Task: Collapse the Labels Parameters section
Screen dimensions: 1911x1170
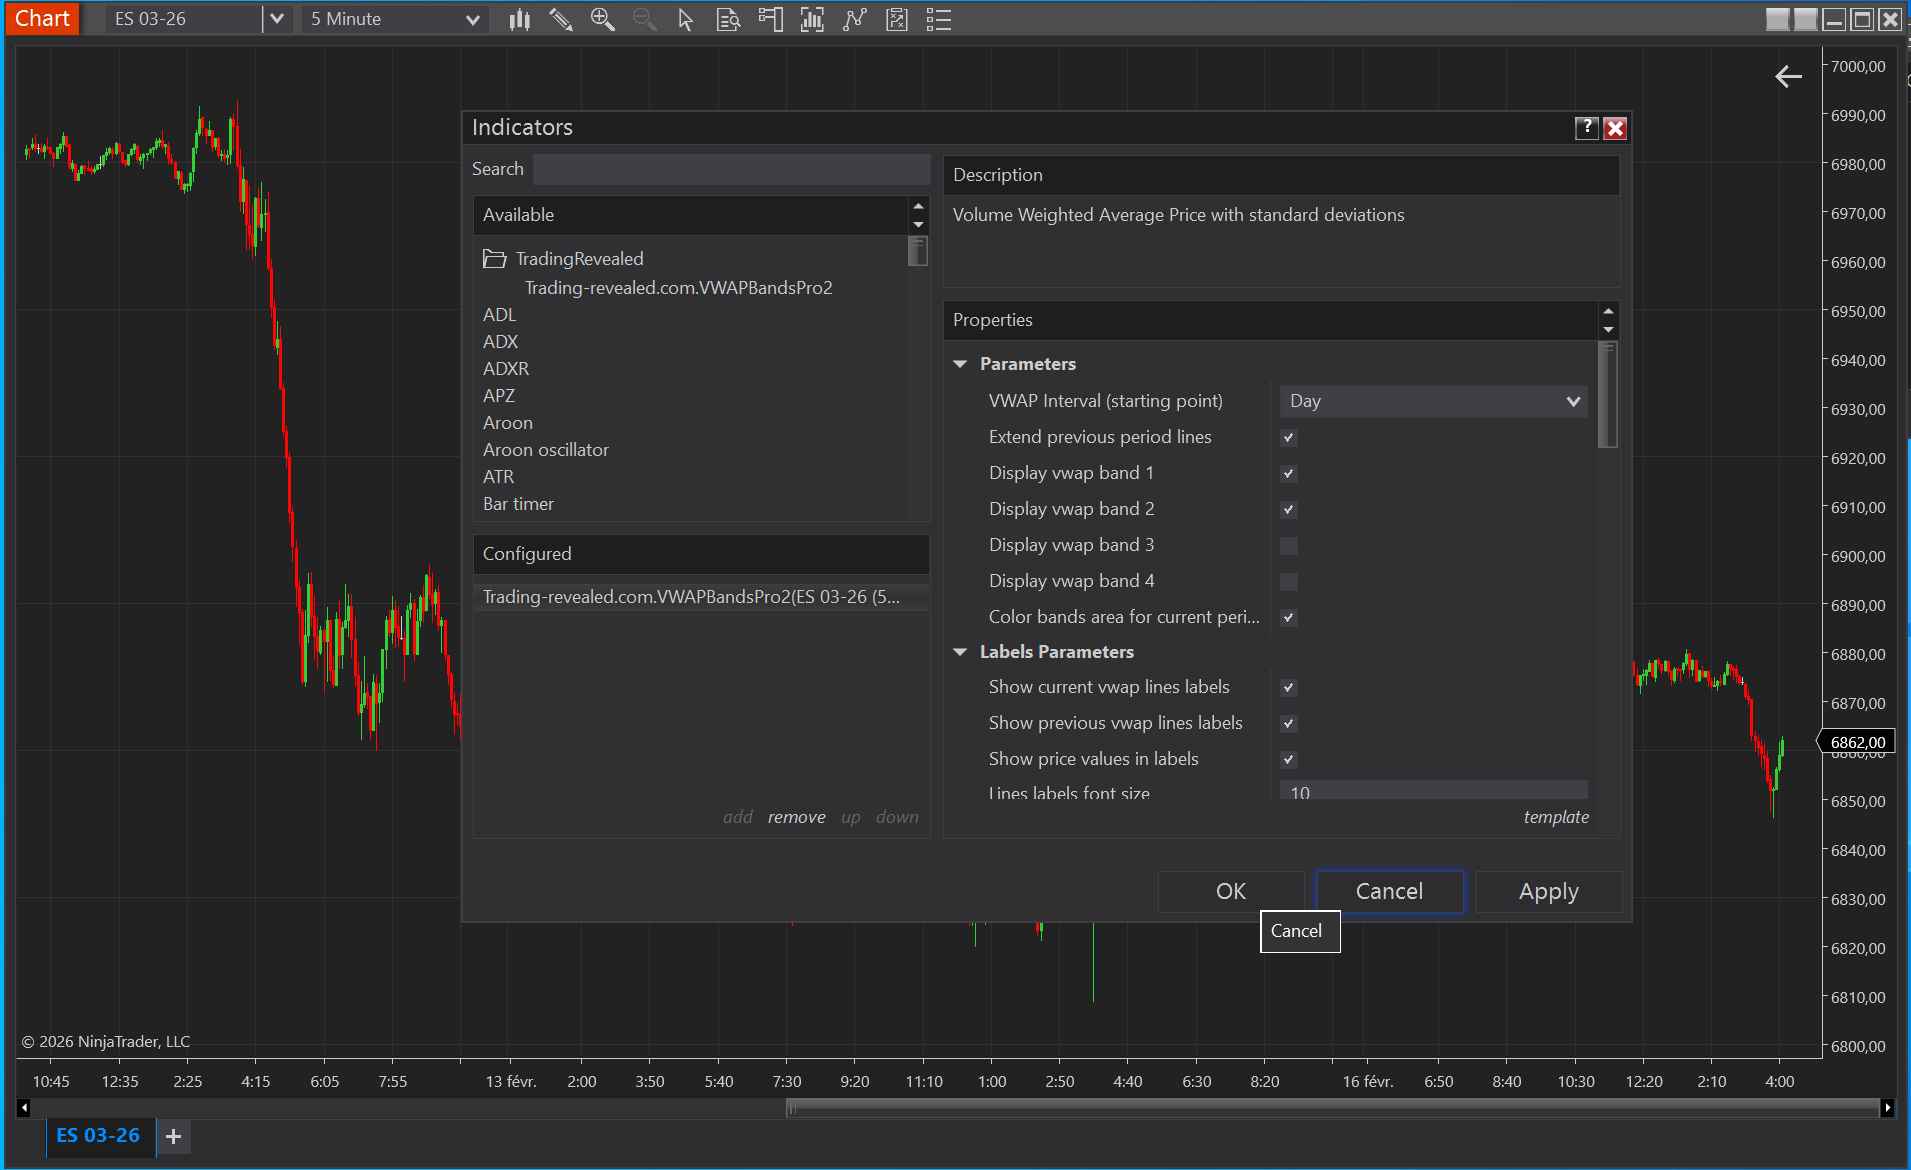Action: pyautogui.click(x=960, y=652)
